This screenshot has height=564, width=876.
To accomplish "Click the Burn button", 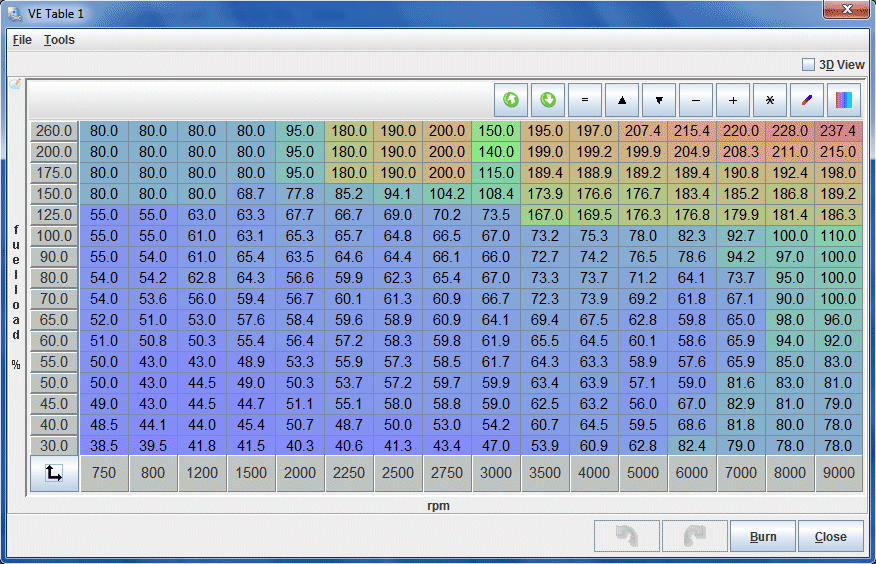I will click(762, 537).
